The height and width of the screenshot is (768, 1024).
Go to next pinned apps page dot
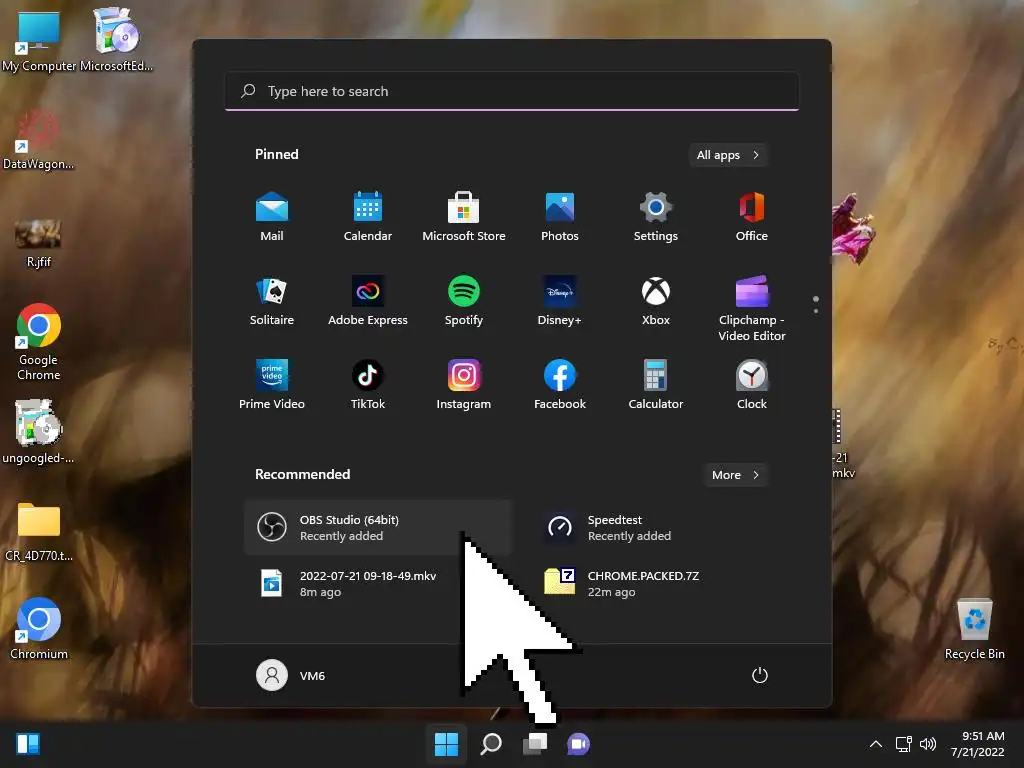pos(816,311)
